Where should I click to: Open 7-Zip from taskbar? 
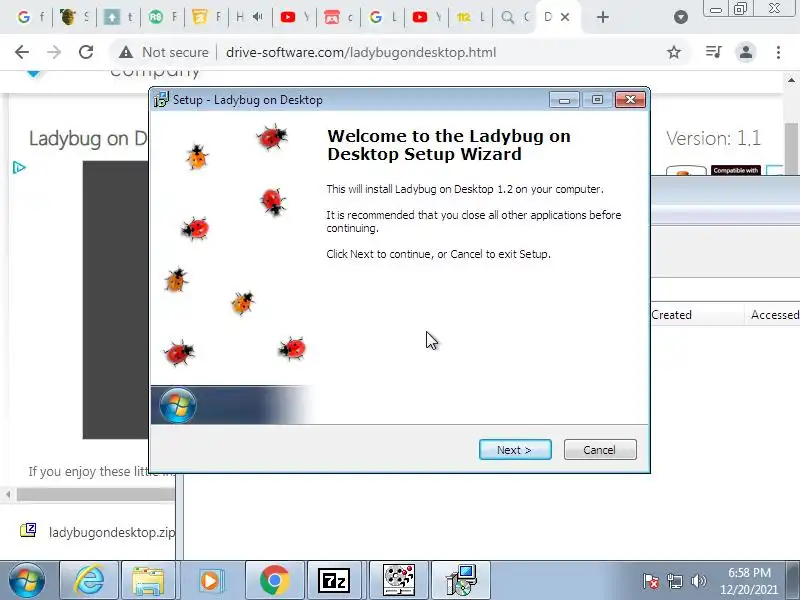click(334, 581)
